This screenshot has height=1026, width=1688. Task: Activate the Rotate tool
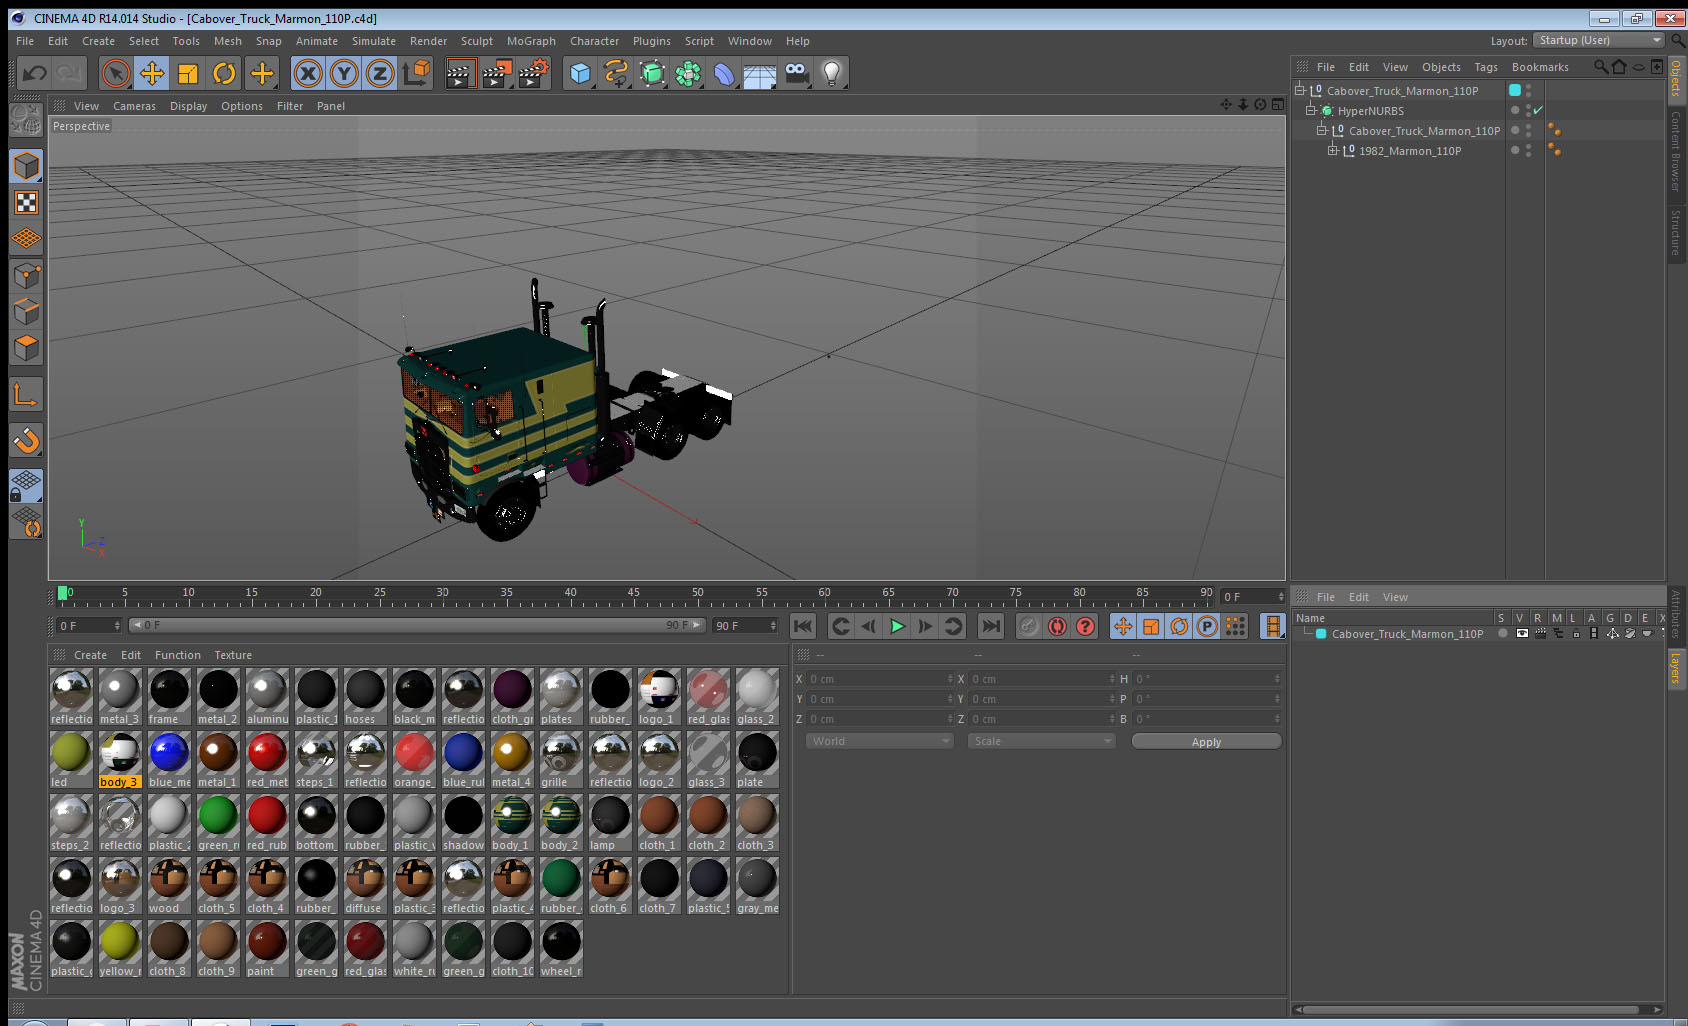point(224,73)
